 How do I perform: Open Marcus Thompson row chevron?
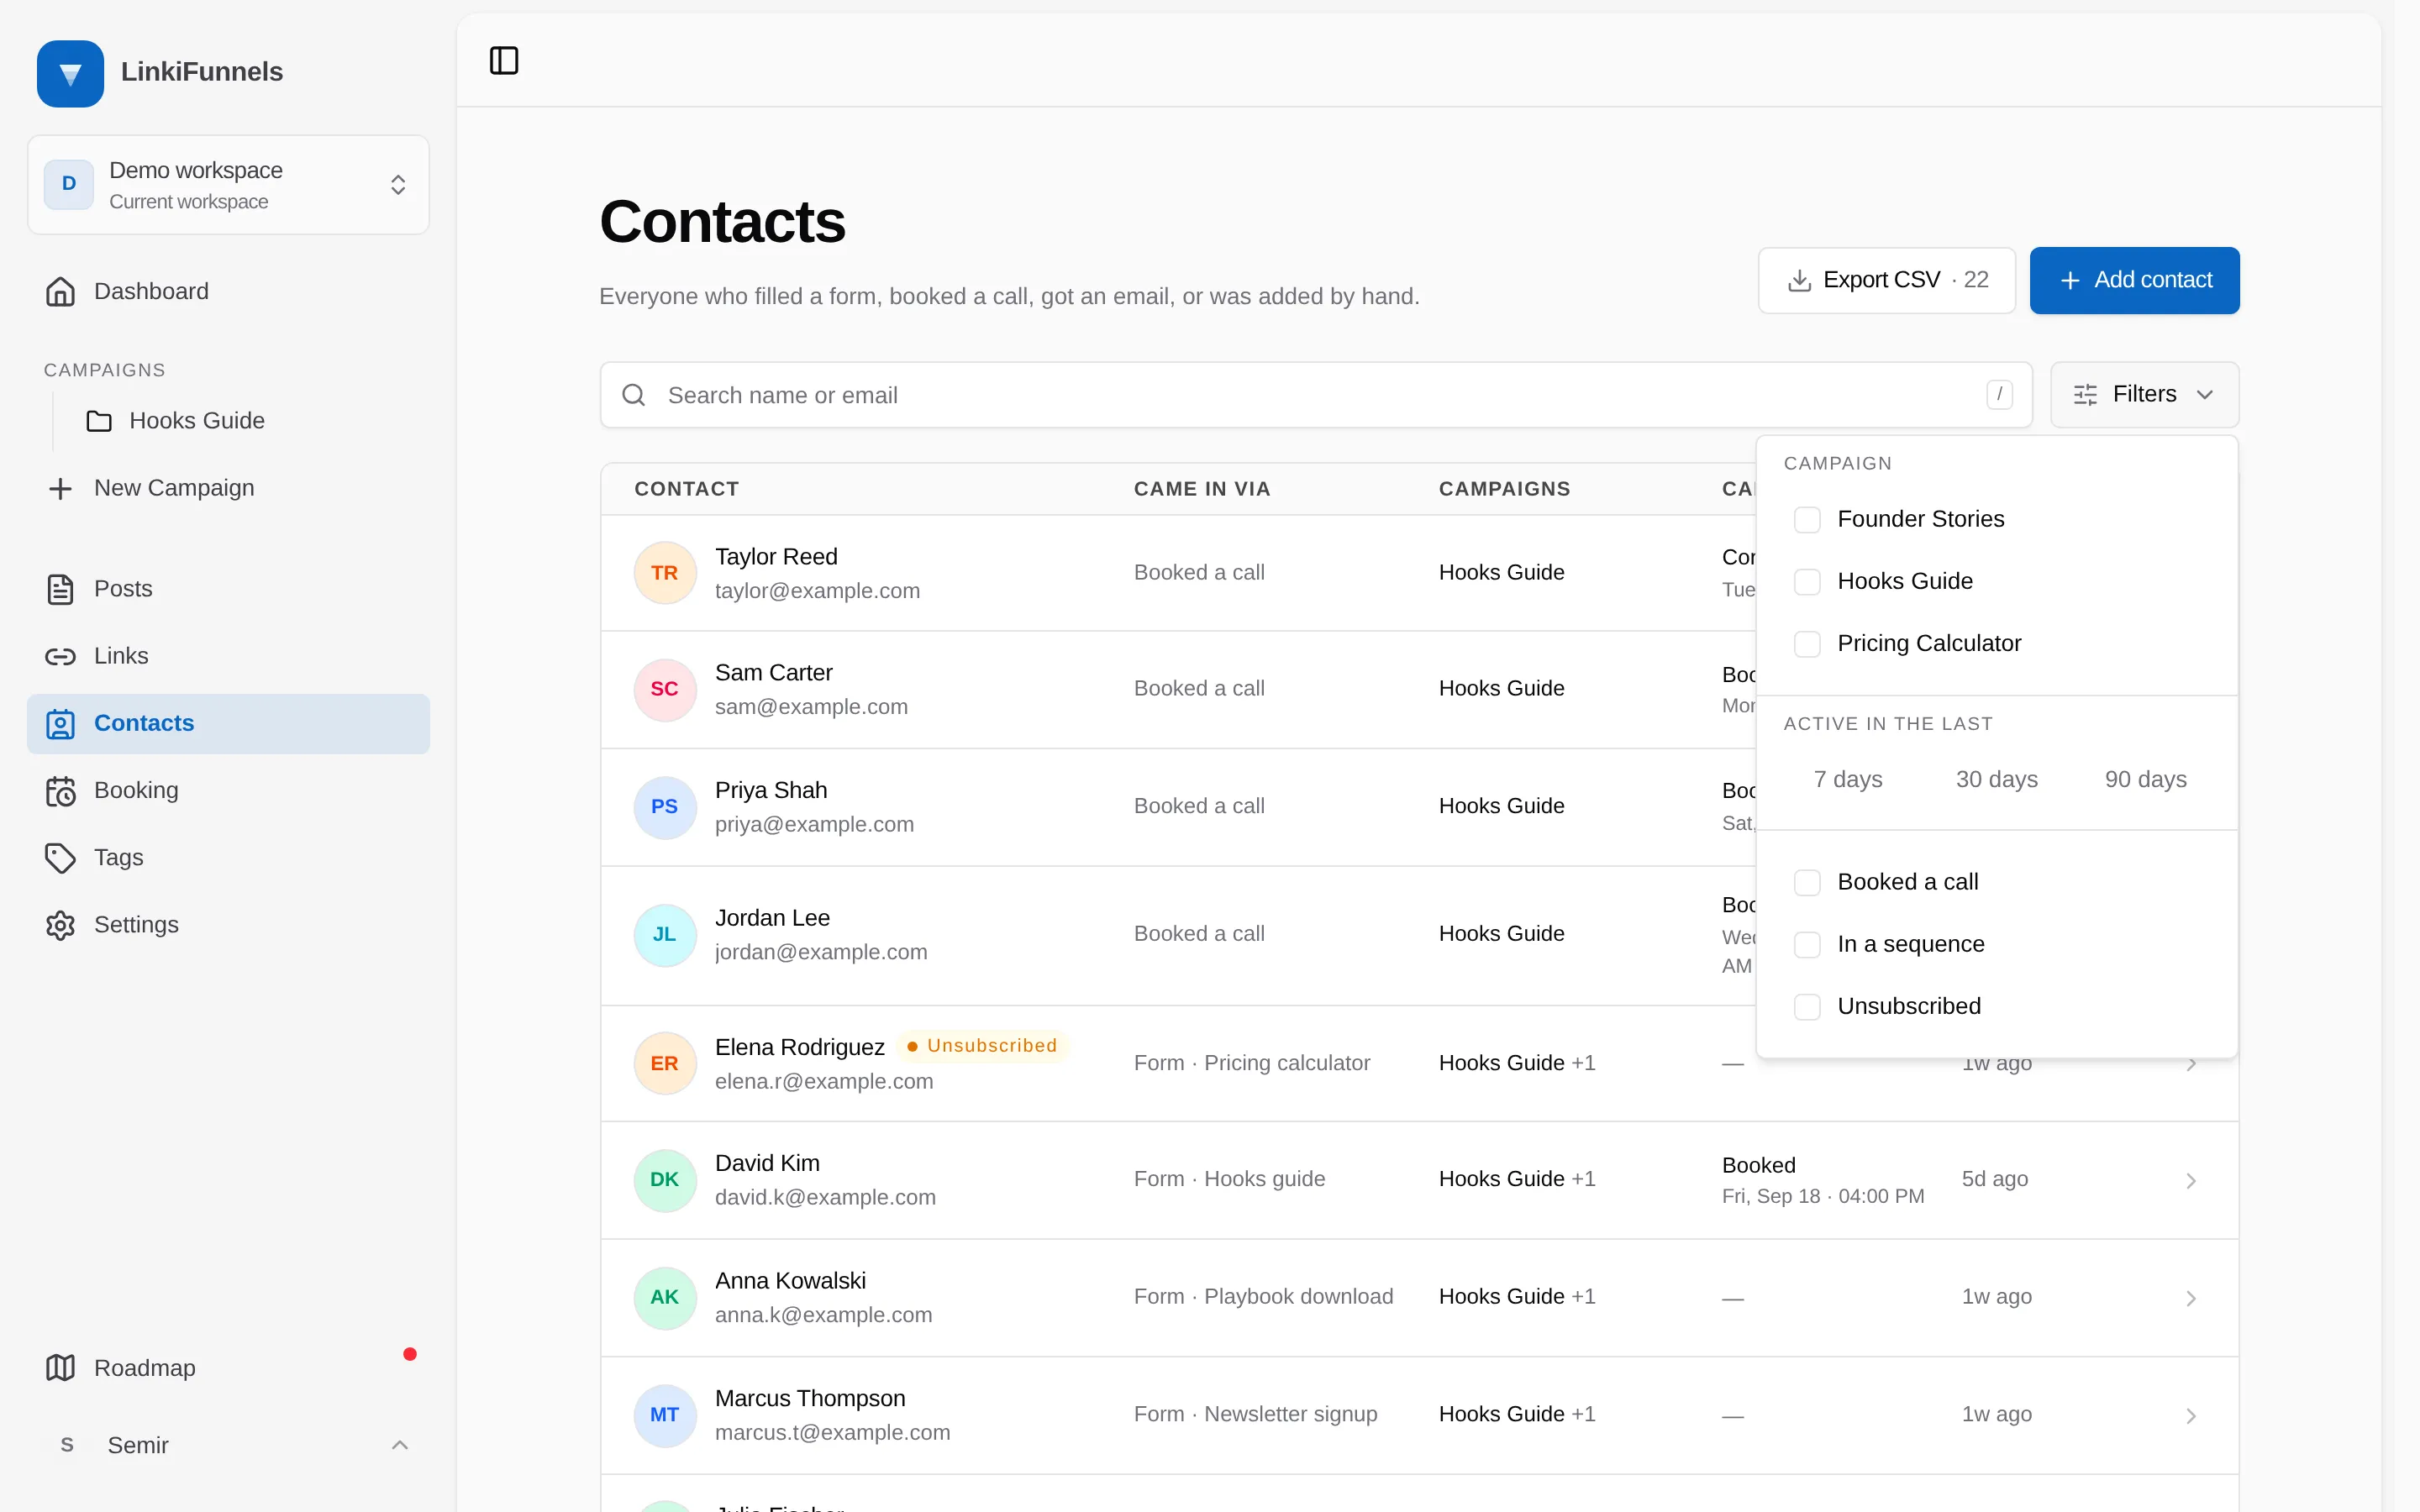click(x=2191, y=1416)
